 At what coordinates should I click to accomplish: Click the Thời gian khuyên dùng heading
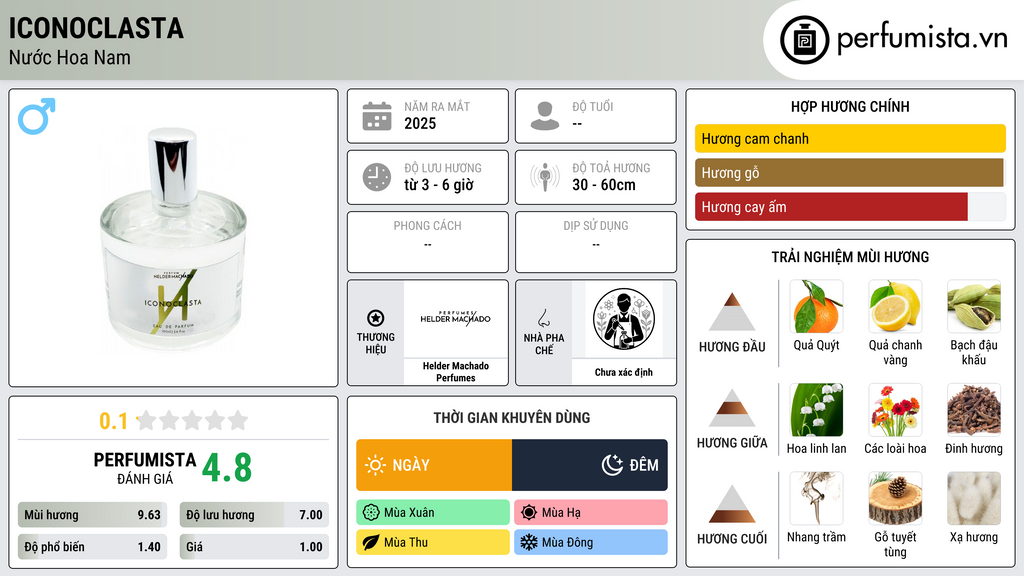[512, 418]
